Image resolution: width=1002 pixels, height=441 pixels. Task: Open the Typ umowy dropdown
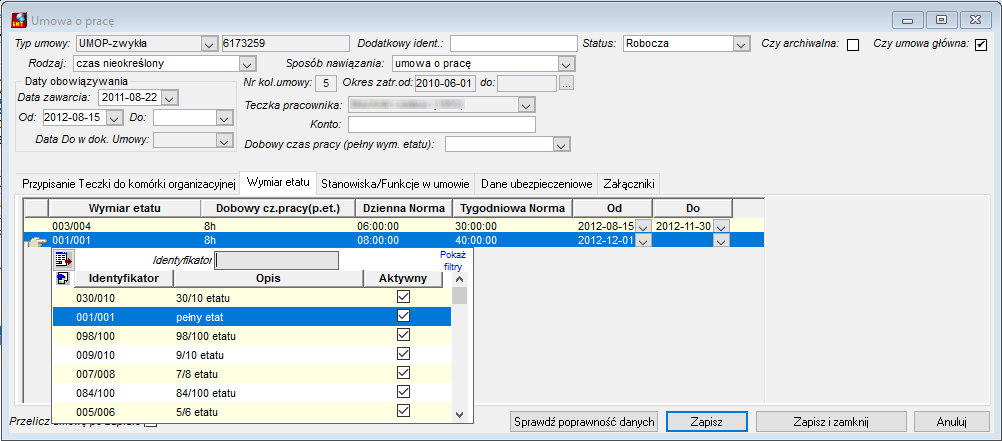tap(209, 44)
